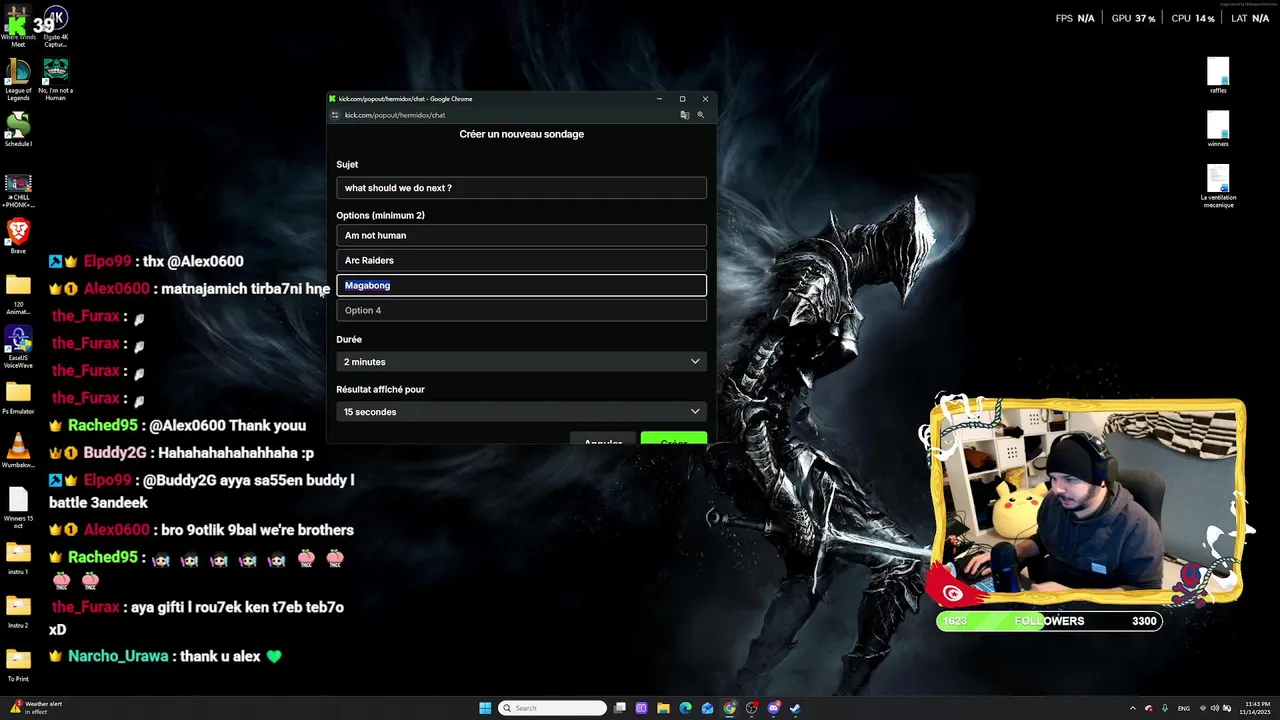Screen dimensions: 1280x720
Task: Select the Wumbakw... VLC media file
Action: coord(18,452)
